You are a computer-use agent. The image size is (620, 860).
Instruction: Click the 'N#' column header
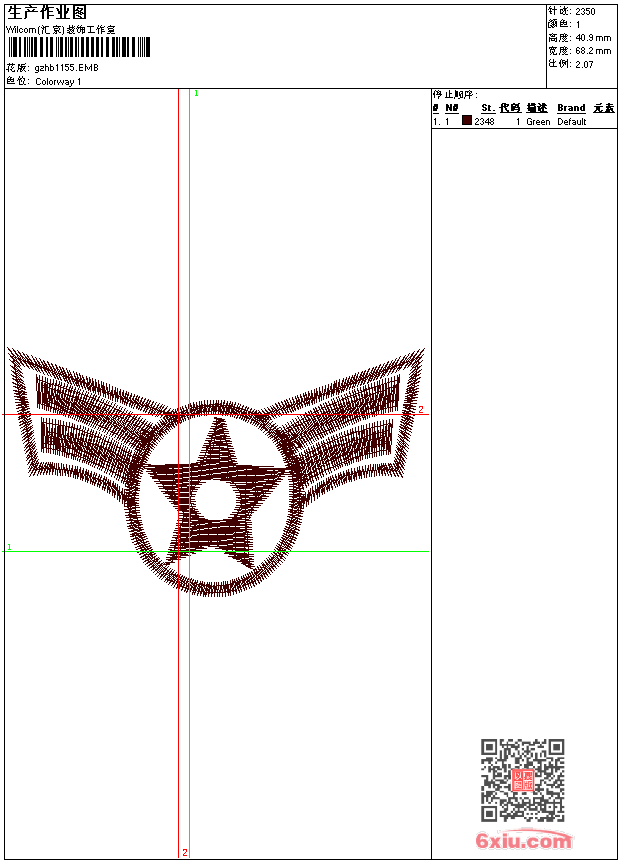click(x=452, y=108)
